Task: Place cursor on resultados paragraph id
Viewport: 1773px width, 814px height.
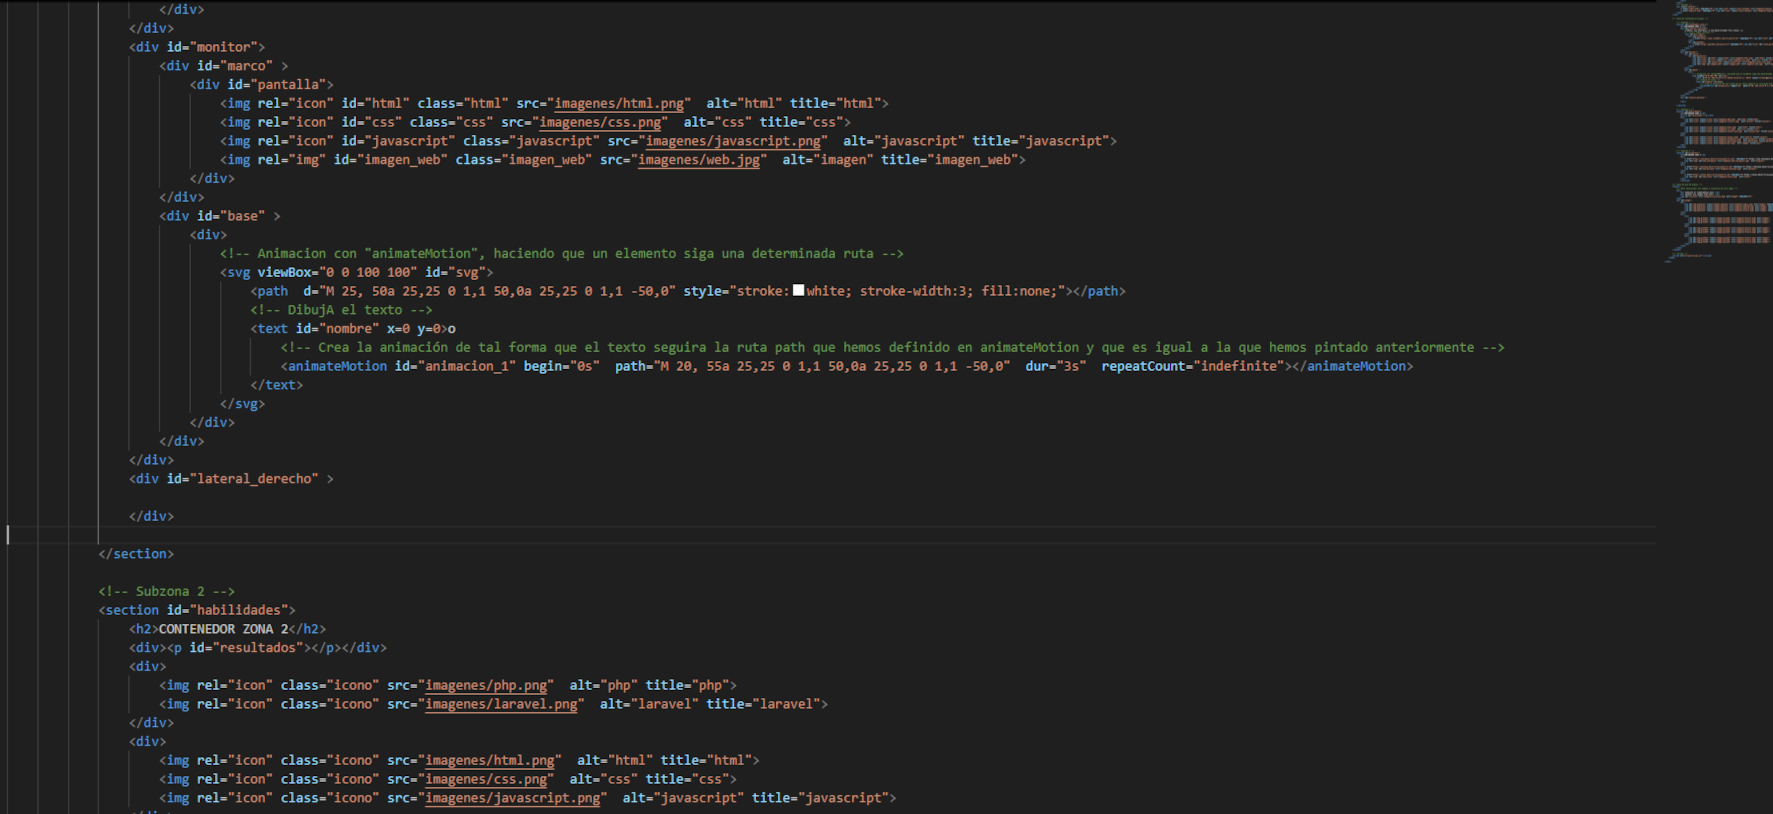Action: click(256, 648)
